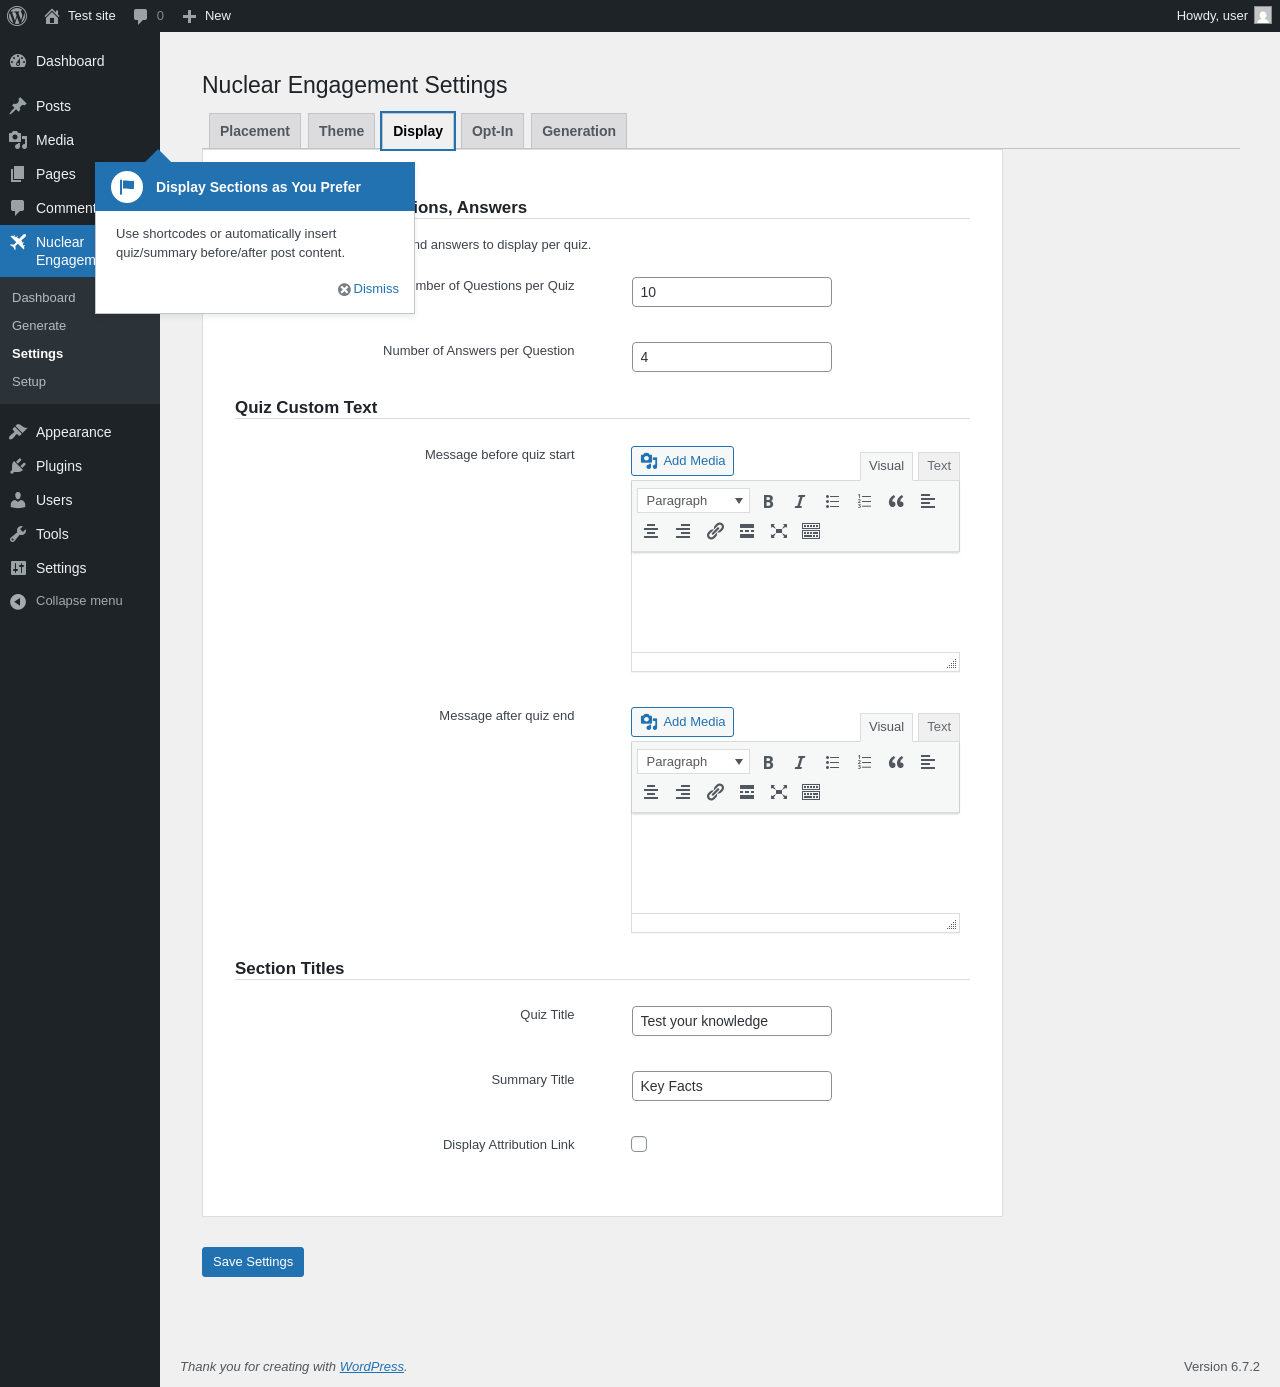Click inside after-quiz message editor area
1280x1387 pixels.
(x=795, y=863)
